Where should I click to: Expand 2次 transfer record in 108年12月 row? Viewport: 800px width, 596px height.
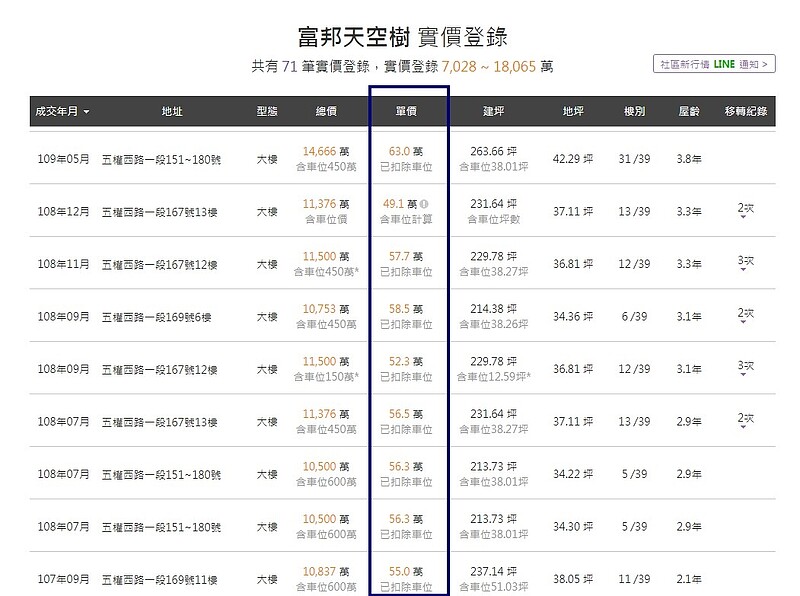pos(745,210)
